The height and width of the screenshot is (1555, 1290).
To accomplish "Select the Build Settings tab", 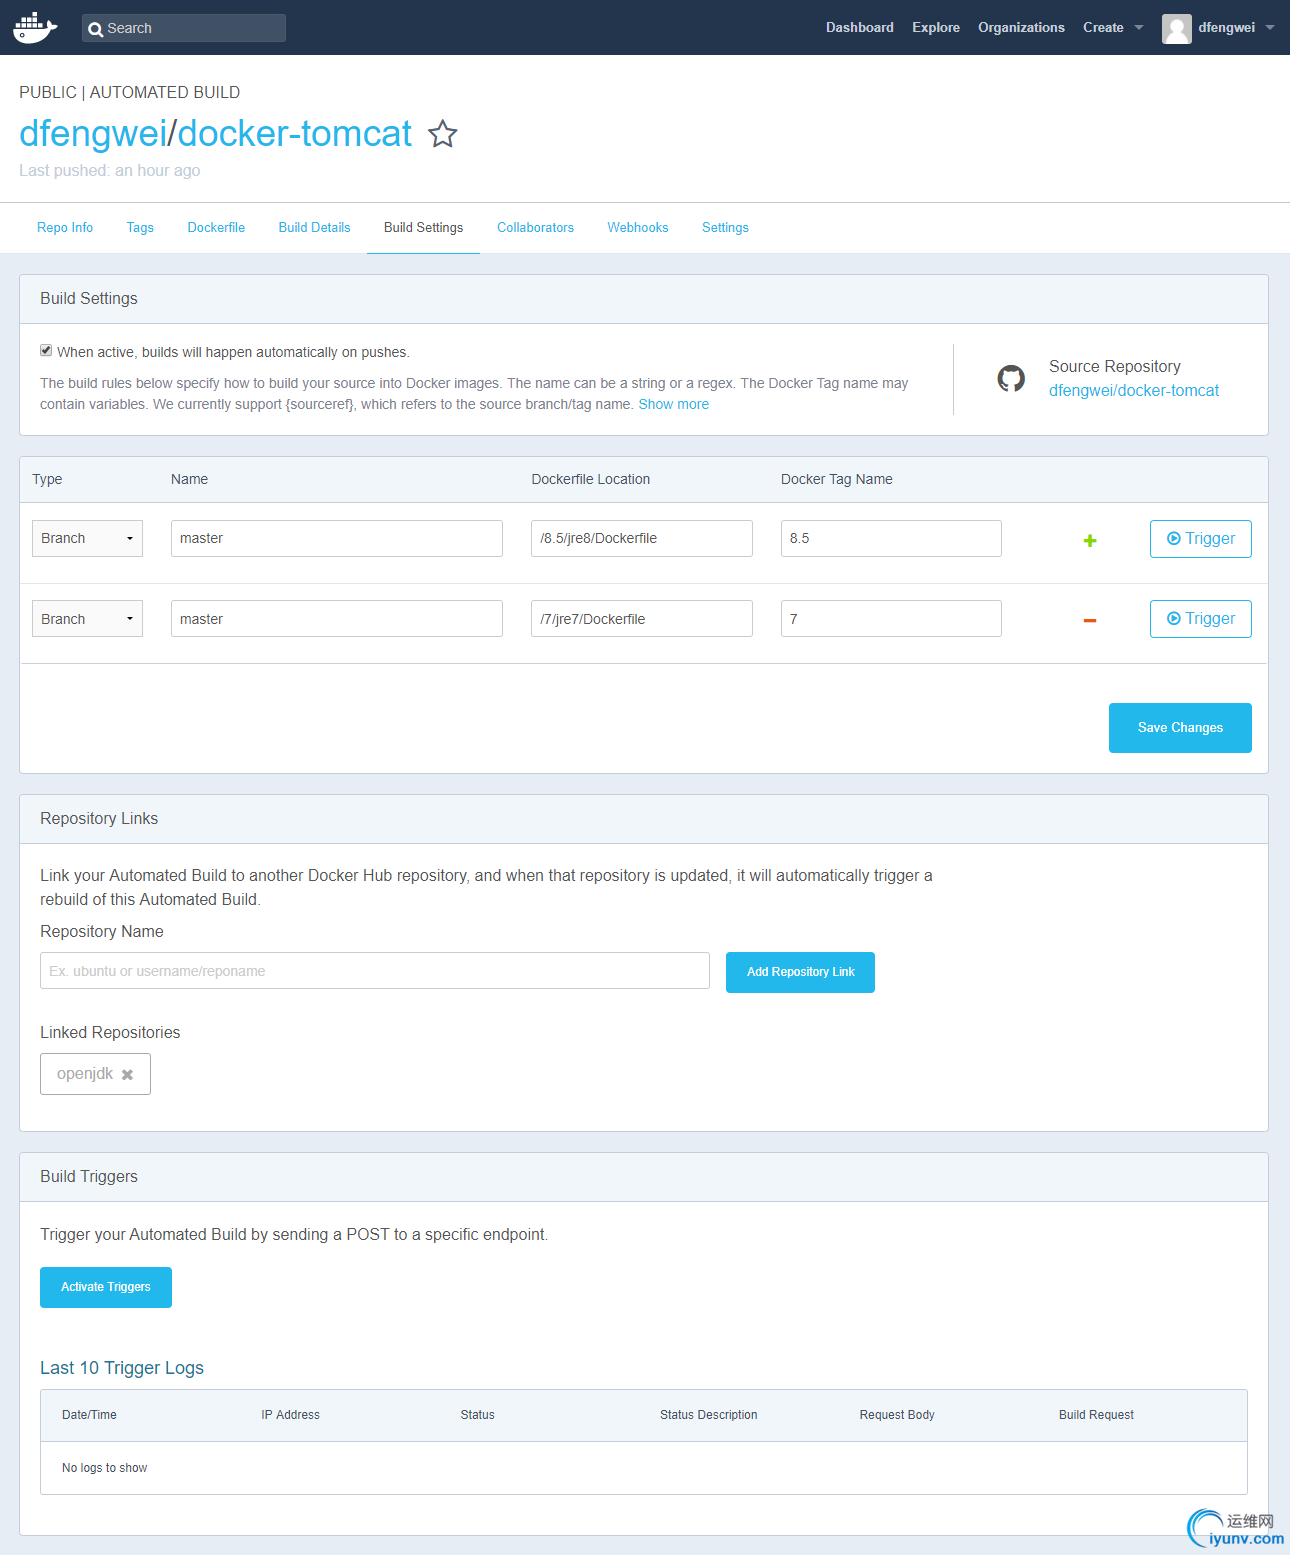I will click(x=423, y=228).
